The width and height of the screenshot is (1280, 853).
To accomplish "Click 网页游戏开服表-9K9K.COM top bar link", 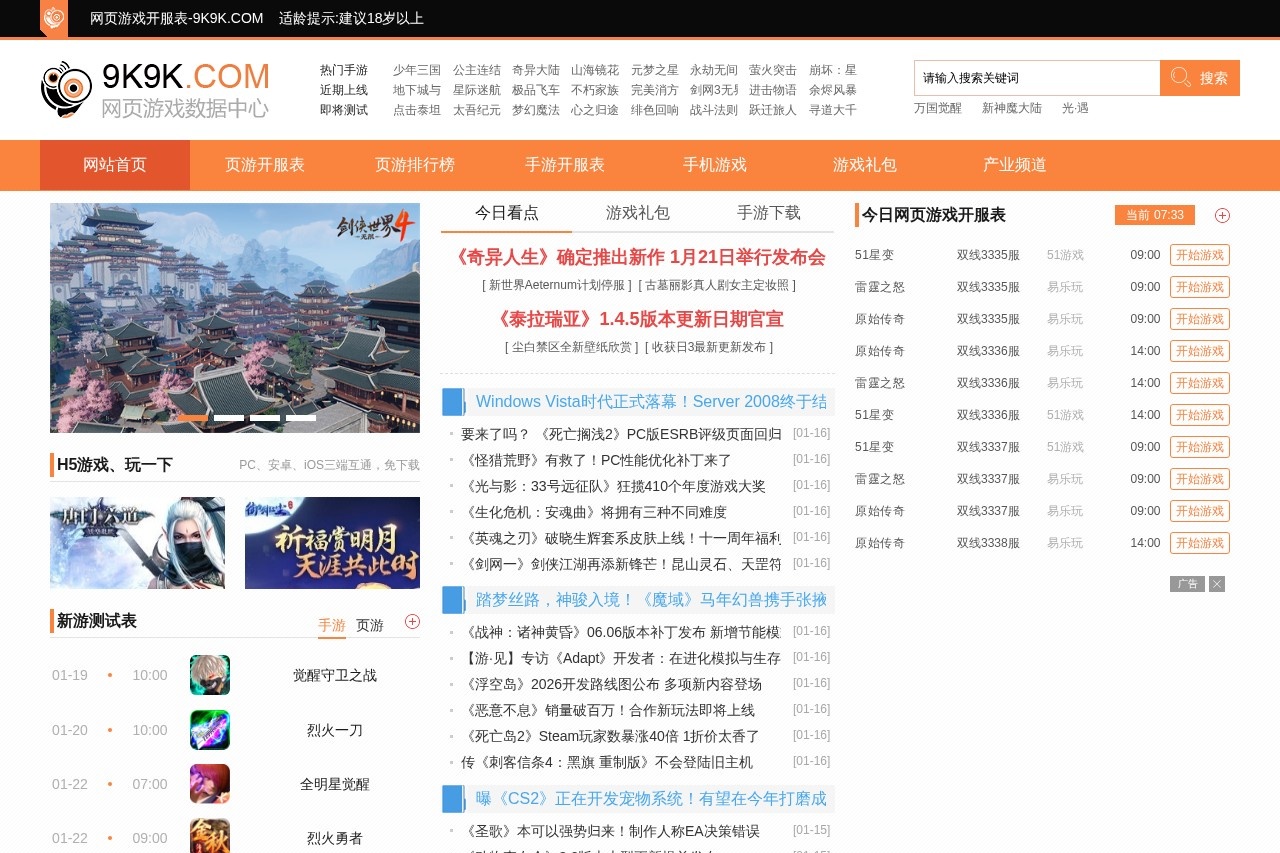I will [x=177, y=18].
